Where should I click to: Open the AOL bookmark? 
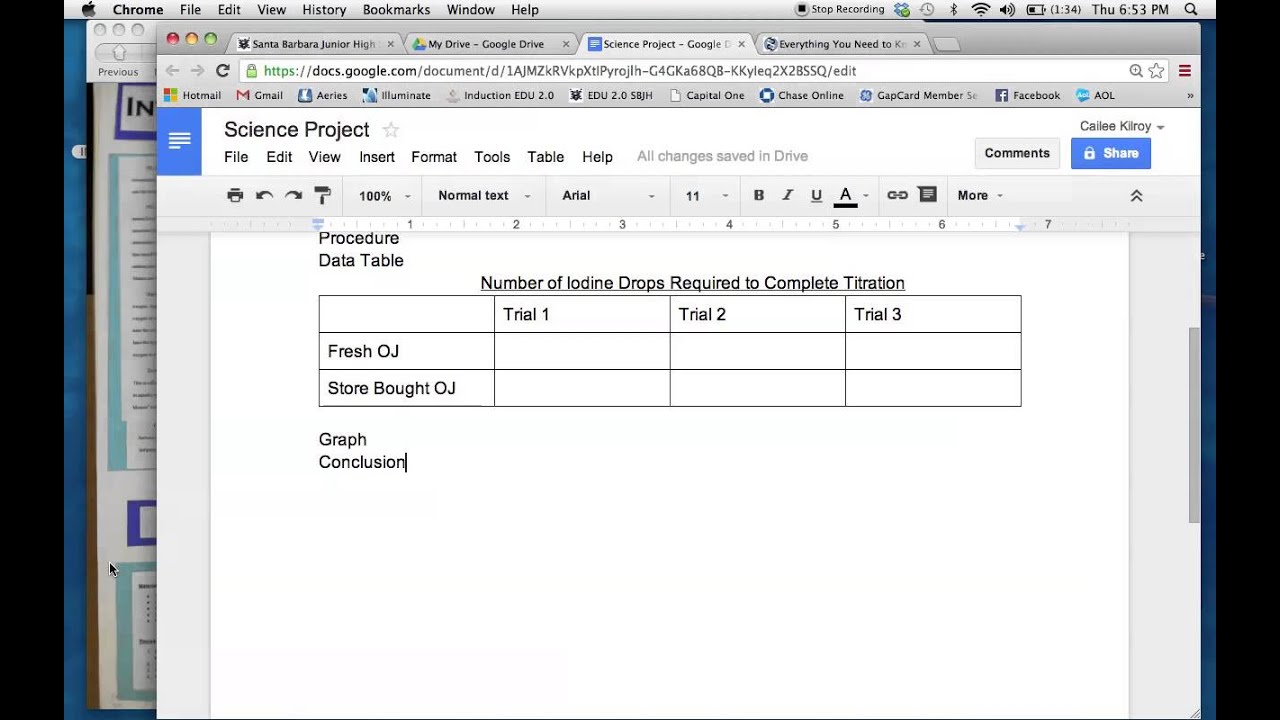pyautogui.click(x=1095, y=96)
